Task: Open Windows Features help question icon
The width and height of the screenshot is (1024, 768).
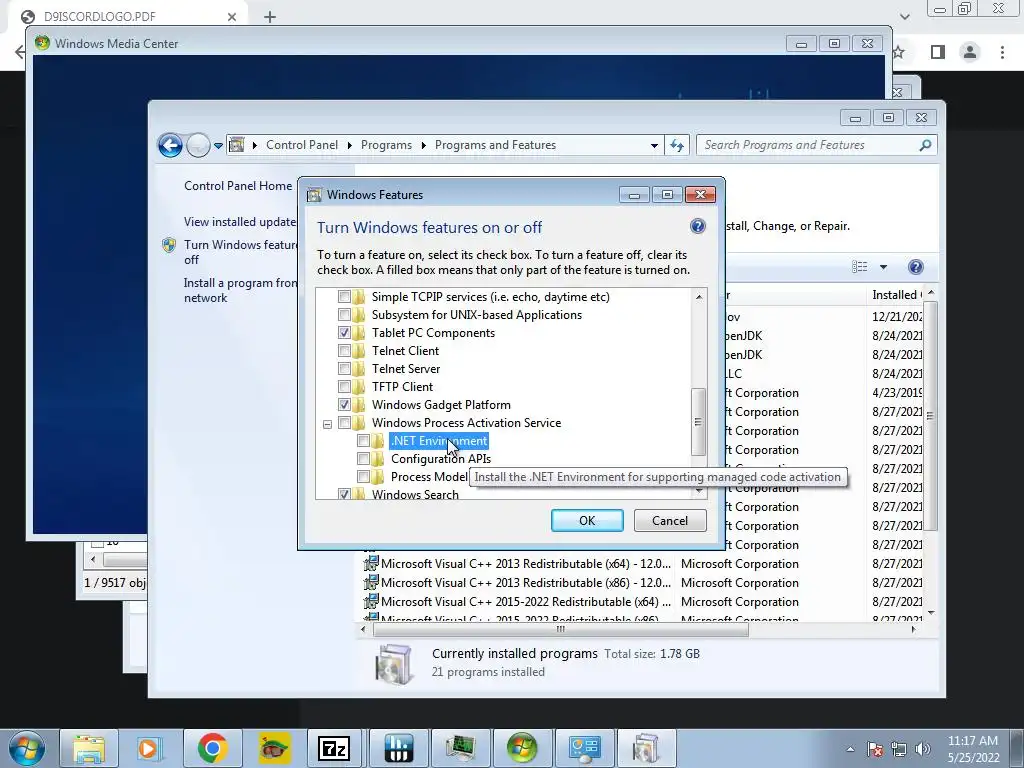Action: (697, 227)
